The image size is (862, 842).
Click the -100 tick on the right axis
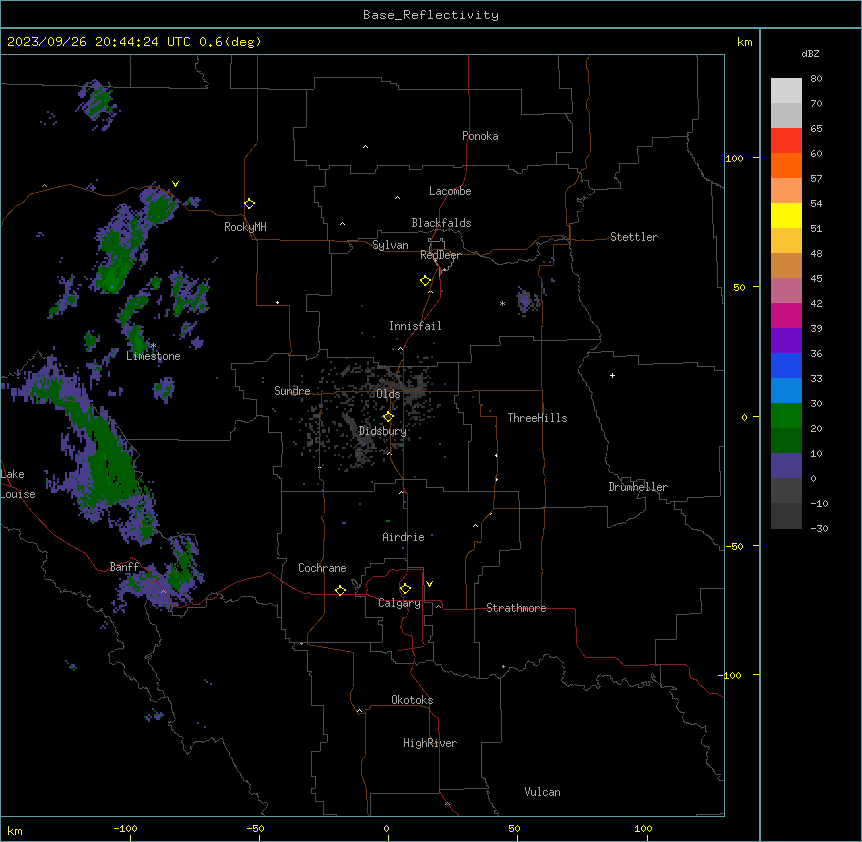pyautogui.click(x=731, y=675)
